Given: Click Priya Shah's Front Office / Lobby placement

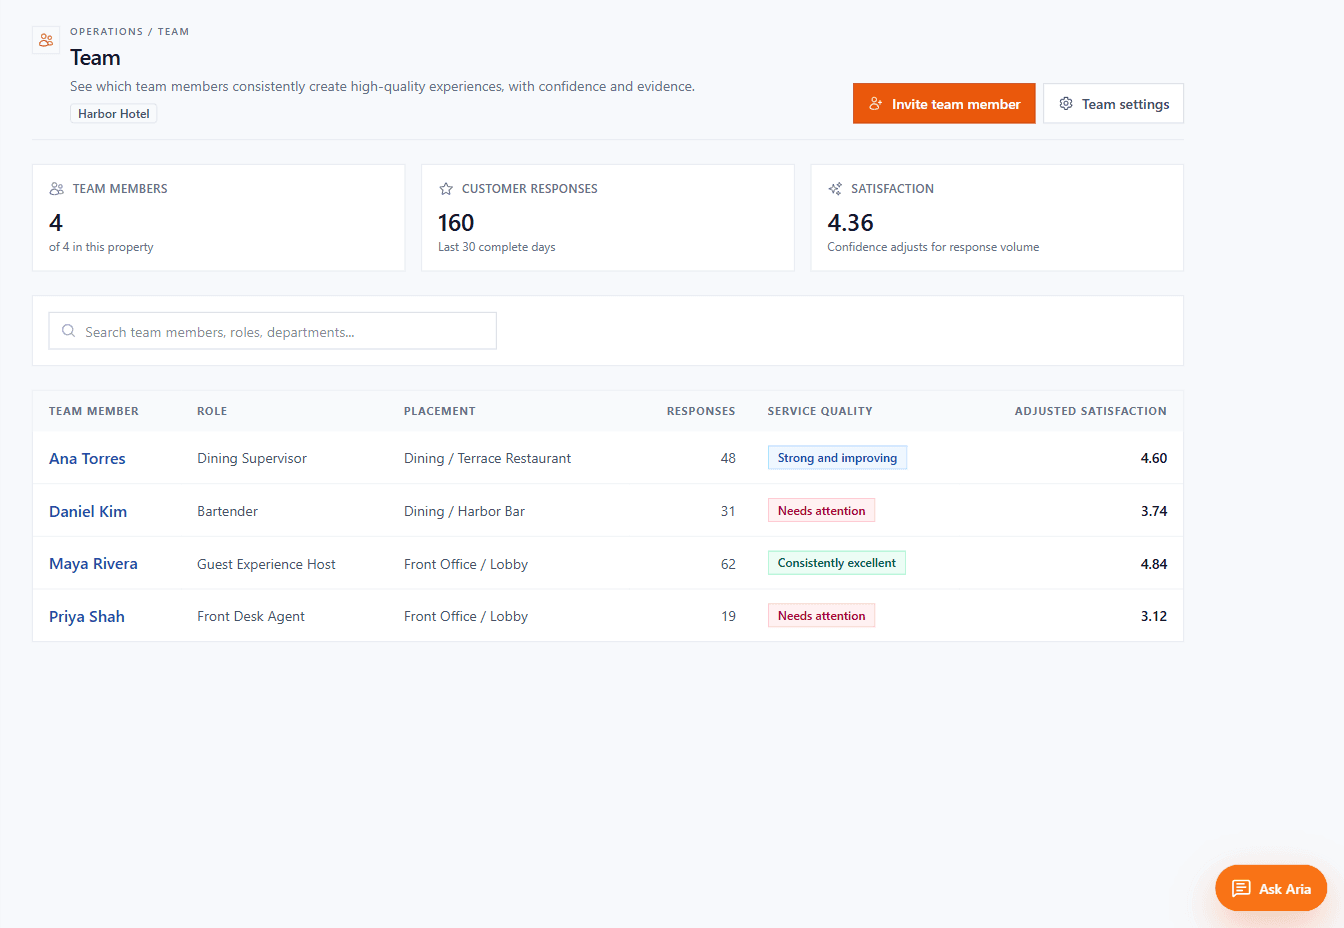Looking at the screenshot, I should click(466, 616).
